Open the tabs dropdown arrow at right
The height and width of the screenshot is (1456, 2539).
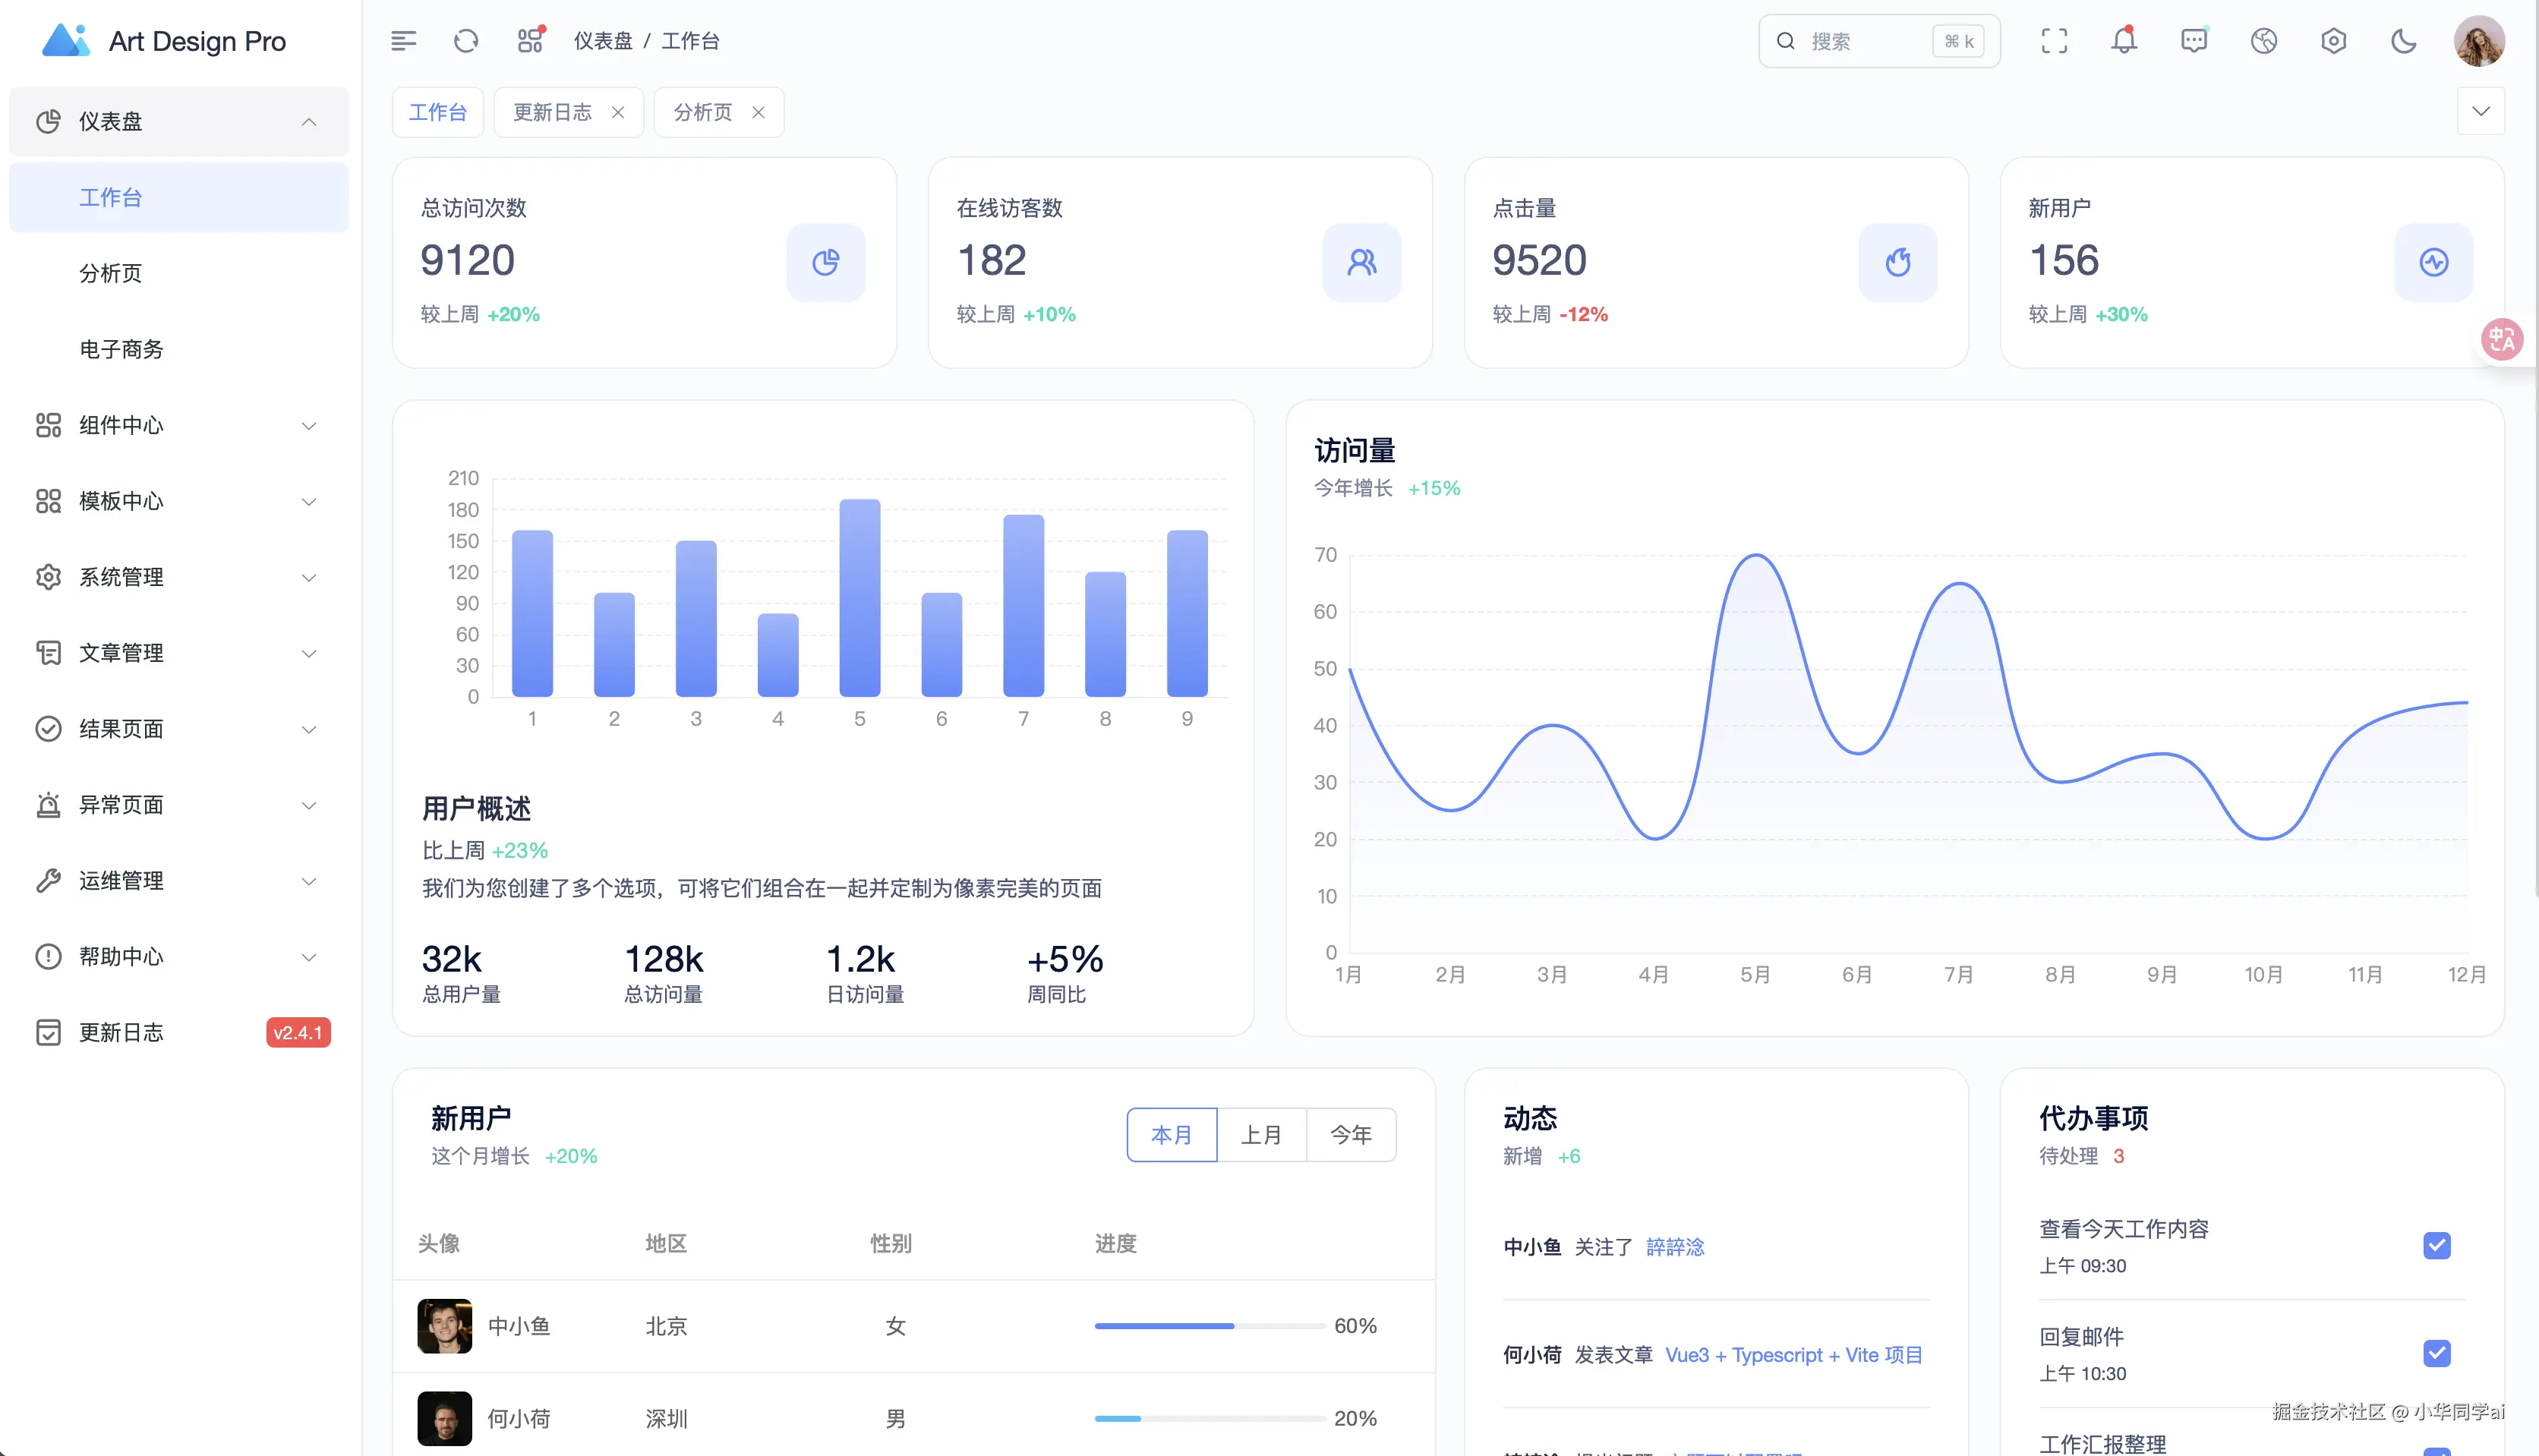tap(2481, 111)
